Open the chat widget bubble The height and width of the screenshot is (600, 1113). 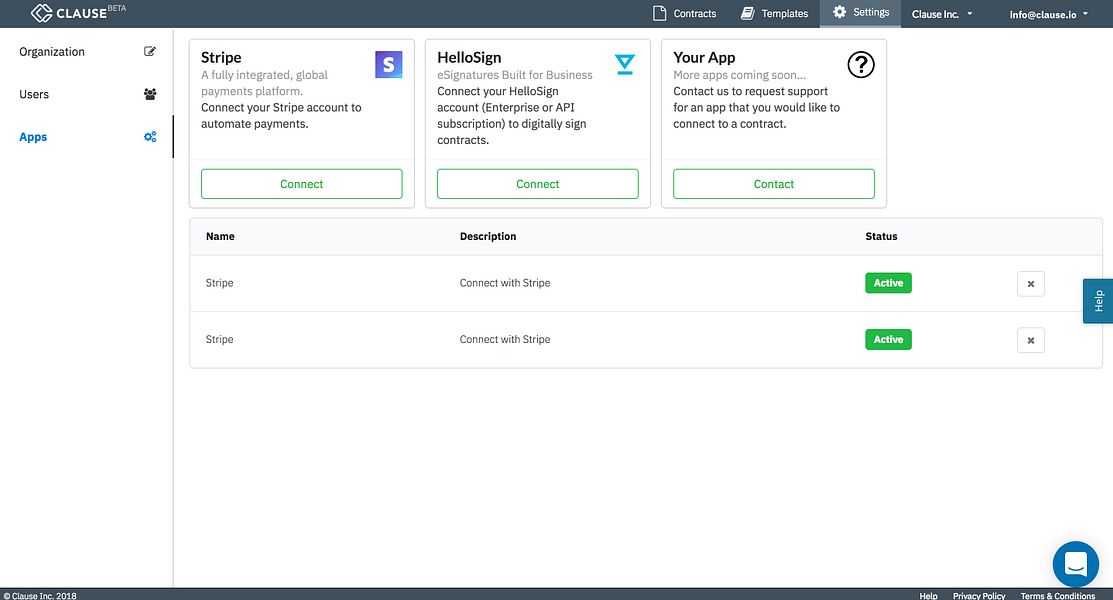[x=1075, y=564]
